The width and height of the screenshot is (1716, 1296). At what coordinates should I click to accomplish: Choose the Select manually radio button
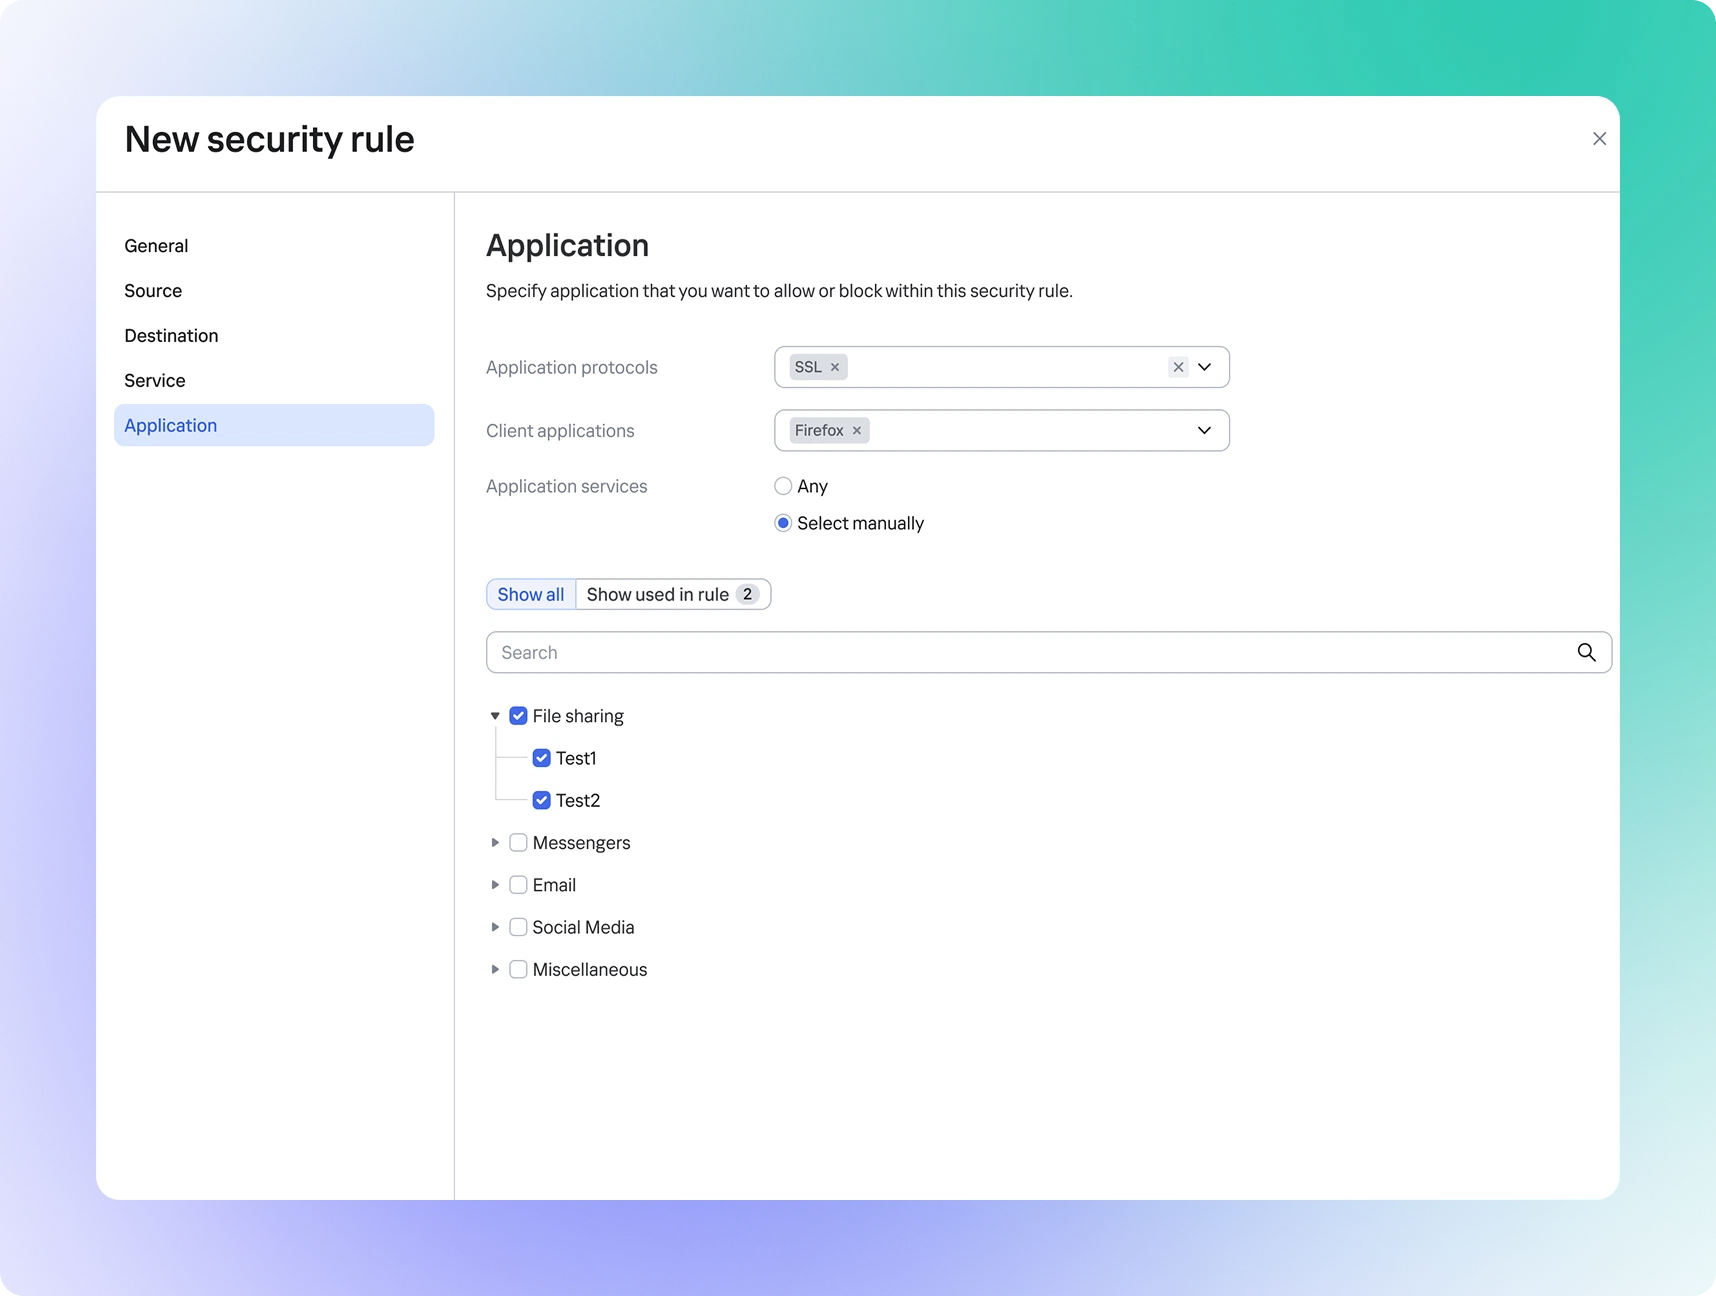[x=783, y=523]
